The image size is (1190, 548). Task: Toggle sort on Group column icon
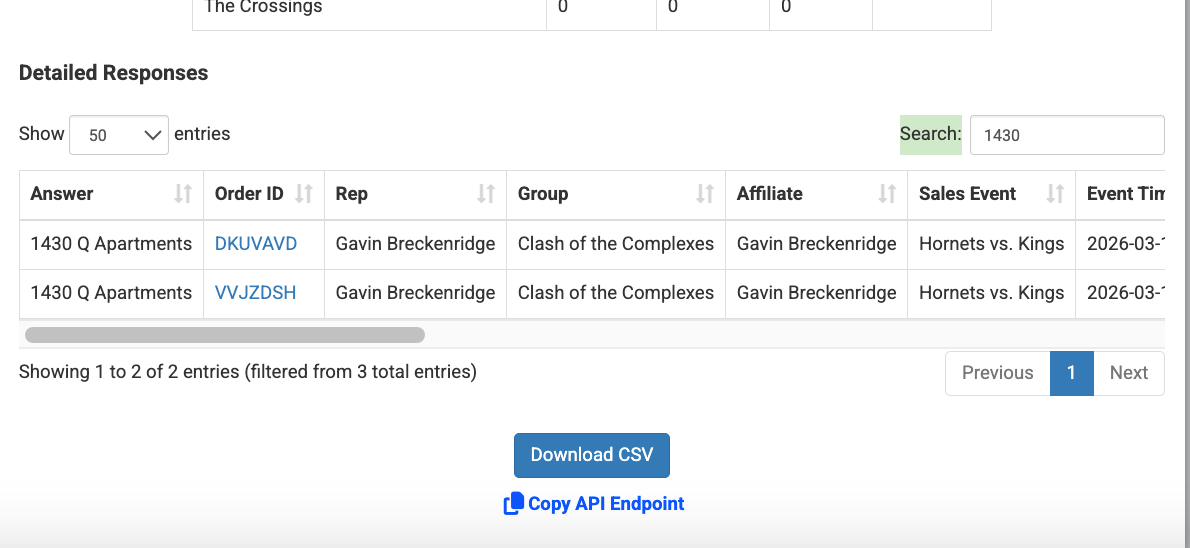[x=705, y=194]
